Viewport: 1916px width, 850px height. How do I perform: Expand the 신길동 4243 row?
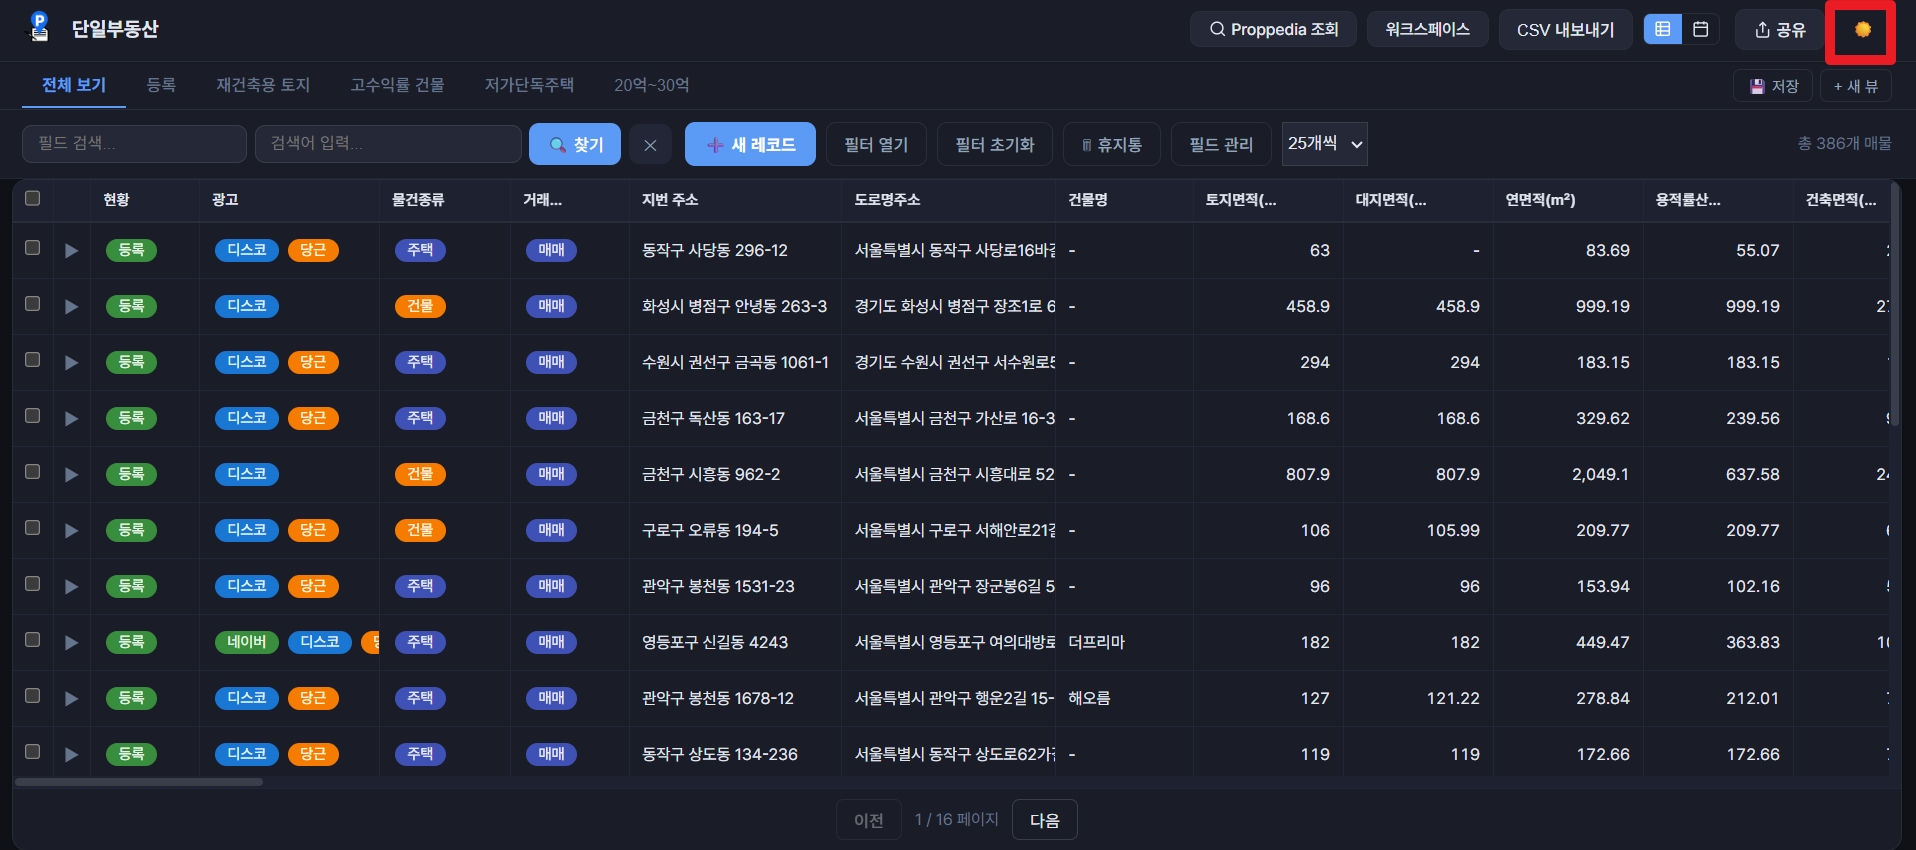click(71, 642)
